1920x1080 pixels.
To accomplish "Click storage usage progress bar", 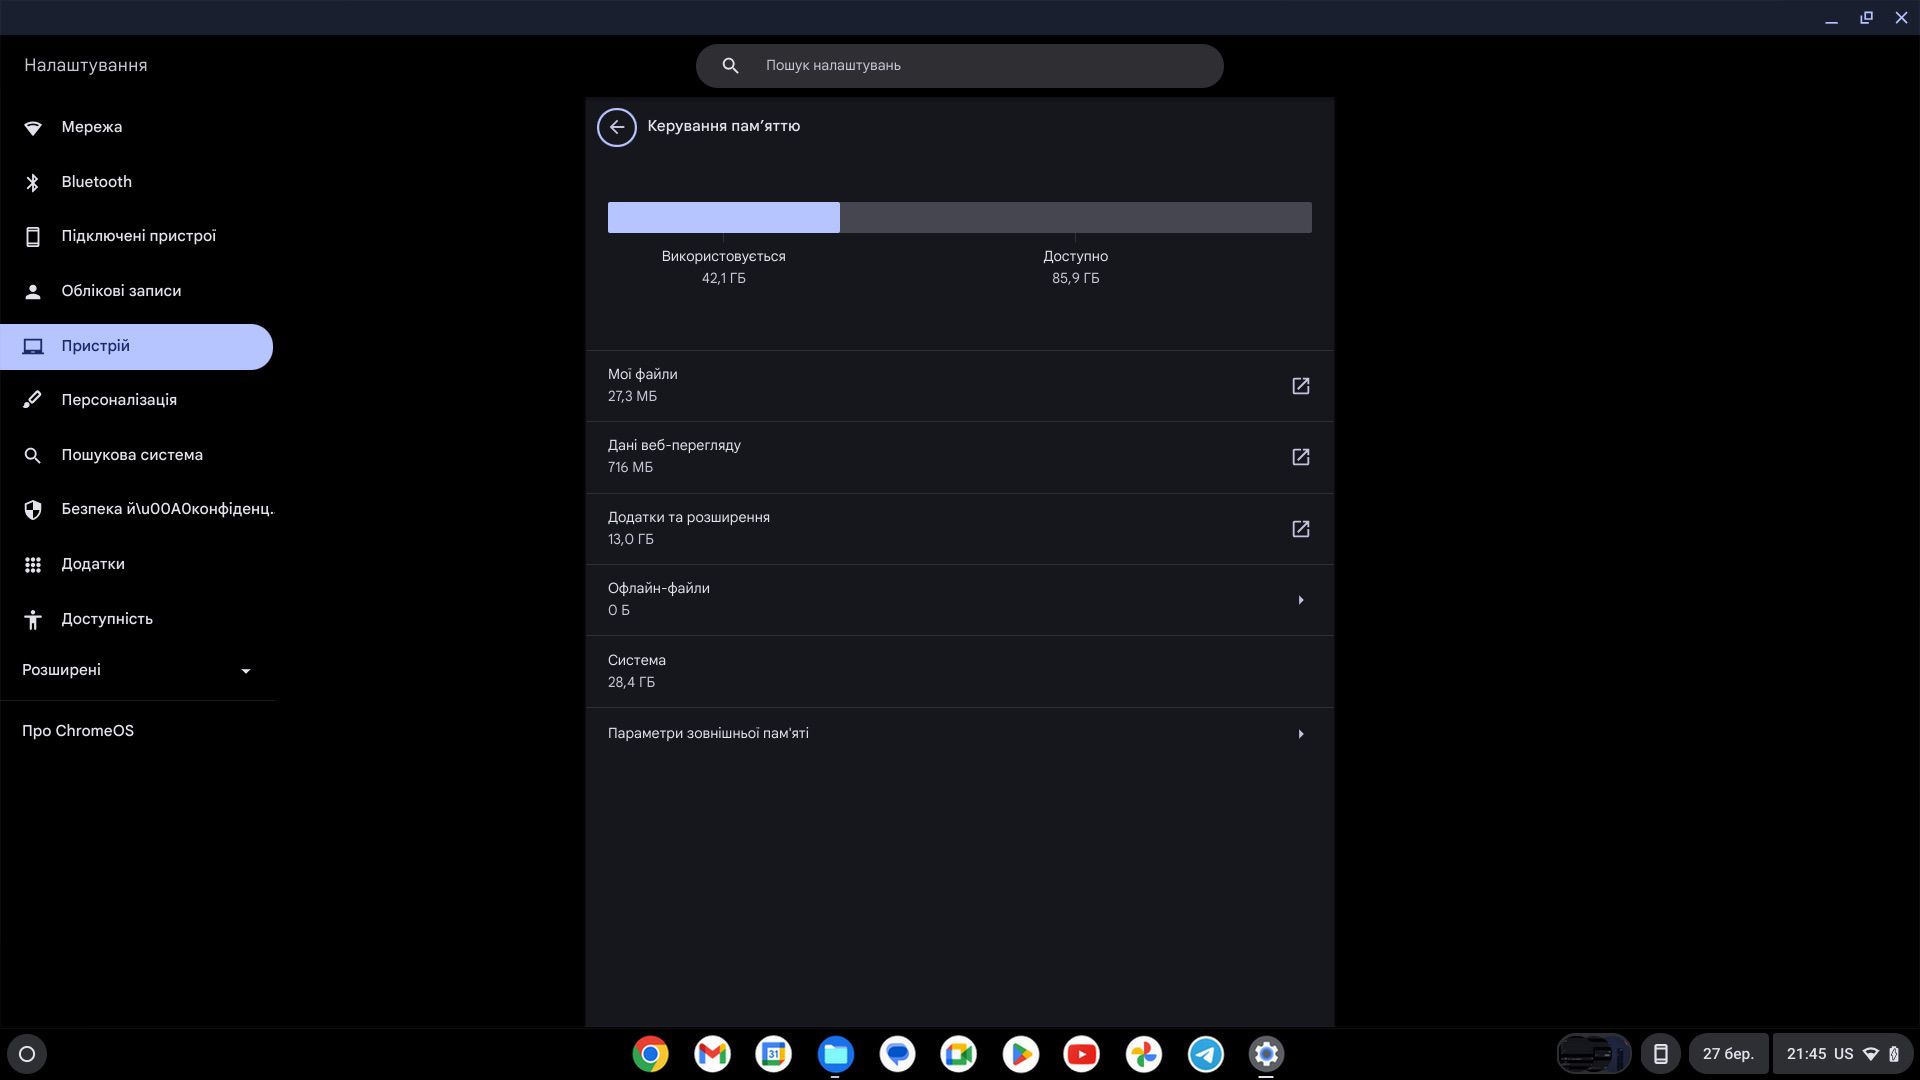I will click(x=959, y=216).
